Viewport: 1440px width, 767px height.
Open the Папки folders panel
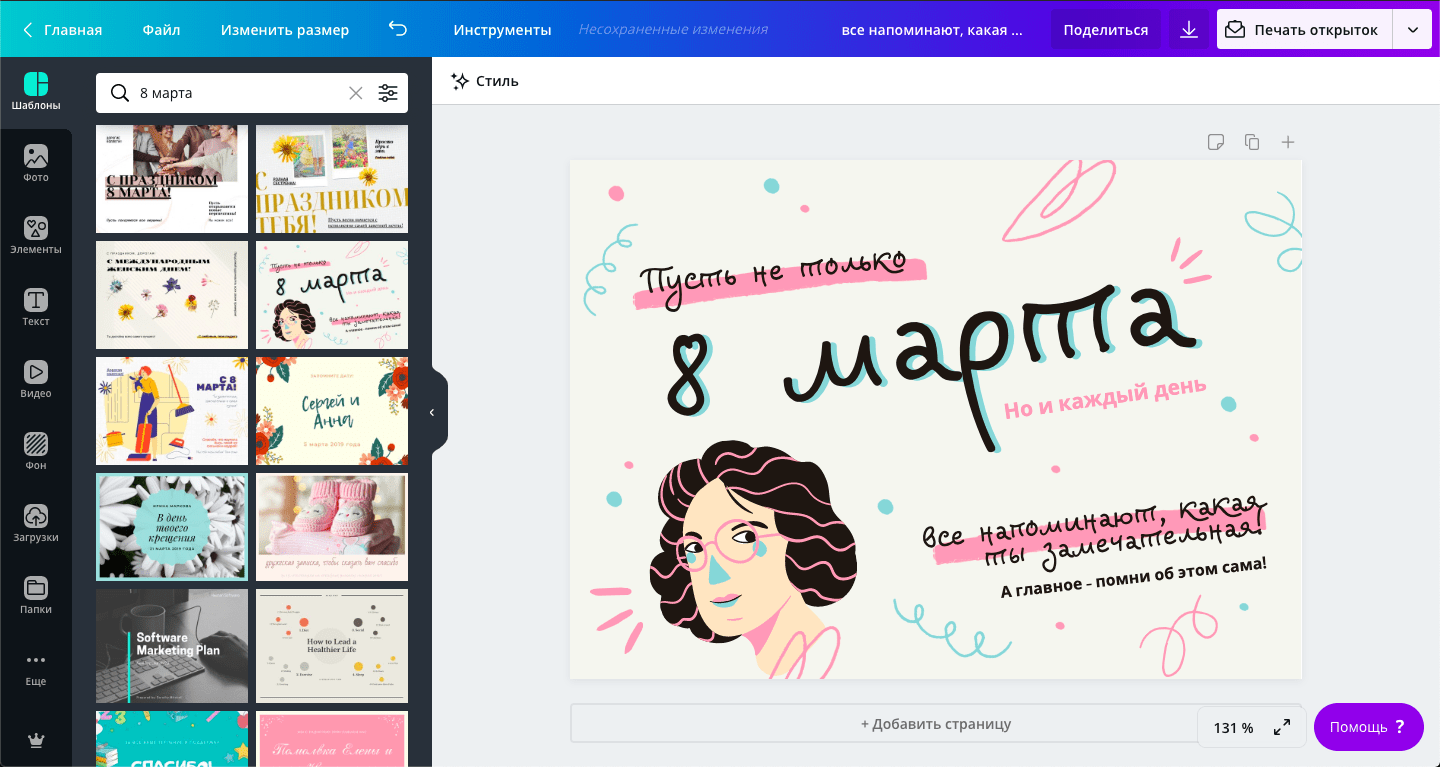(36, 596)
